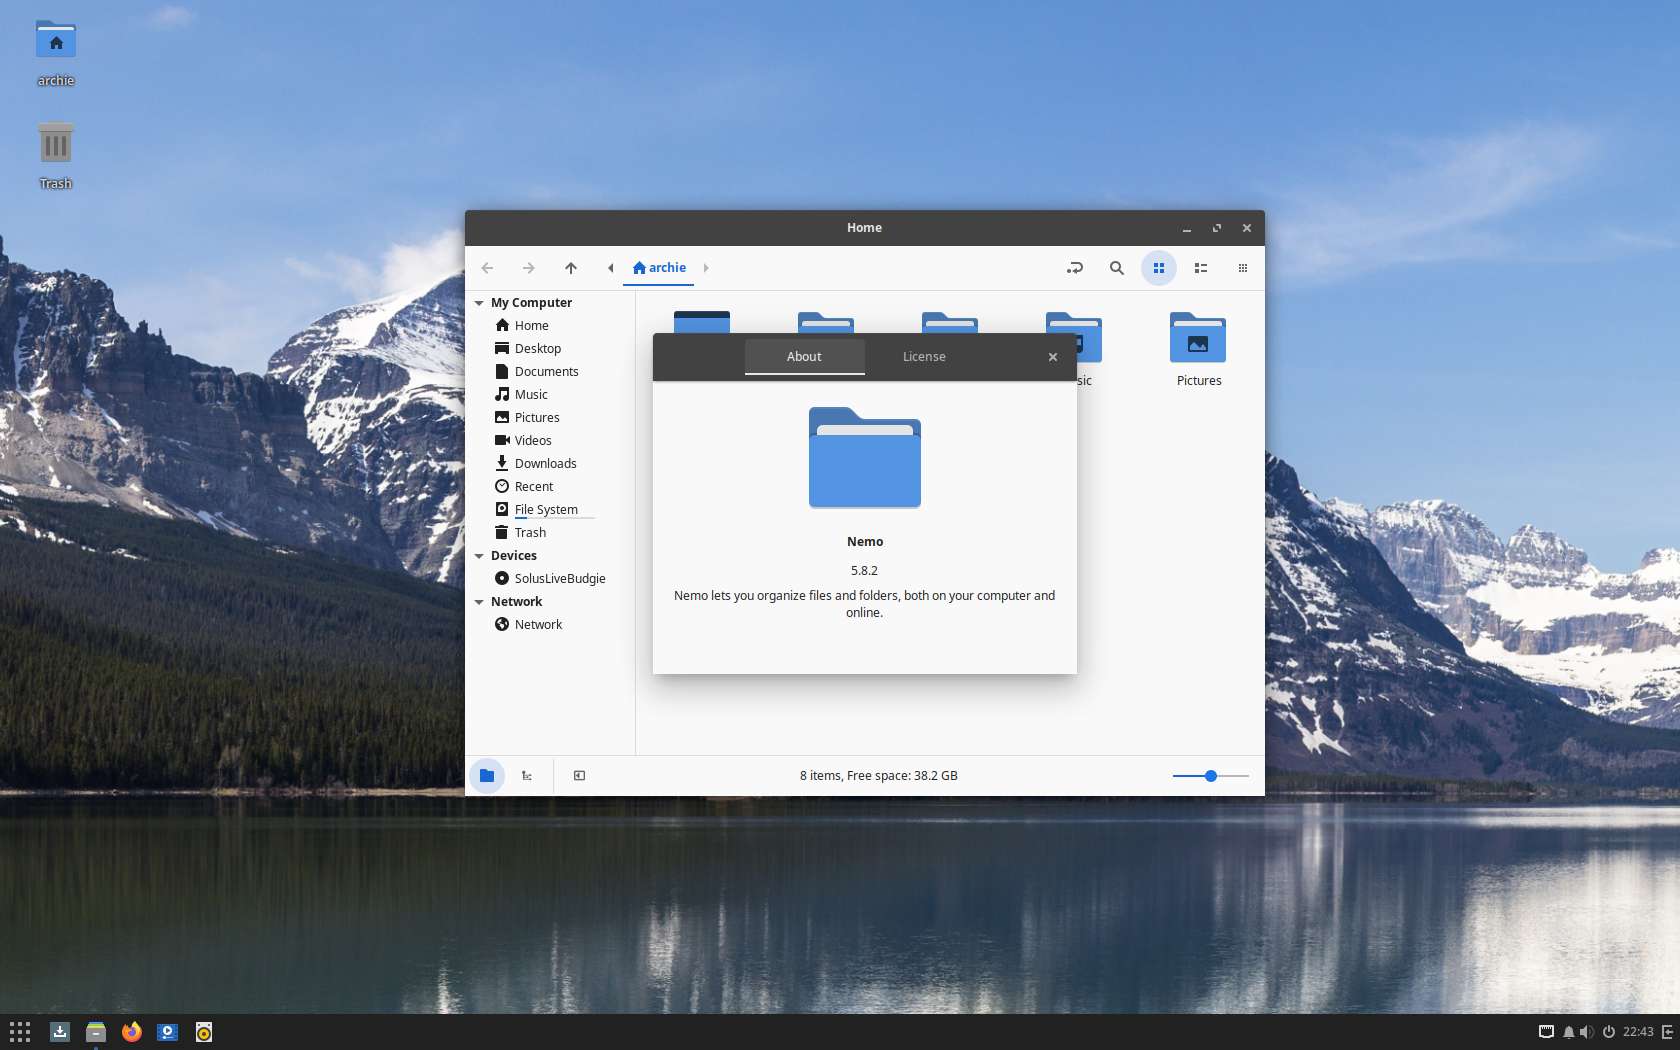Viewport: 1680px width, 1050px height.
Task: Adjust the zoom slider in status bar
Action: [x=1211, y=776]
